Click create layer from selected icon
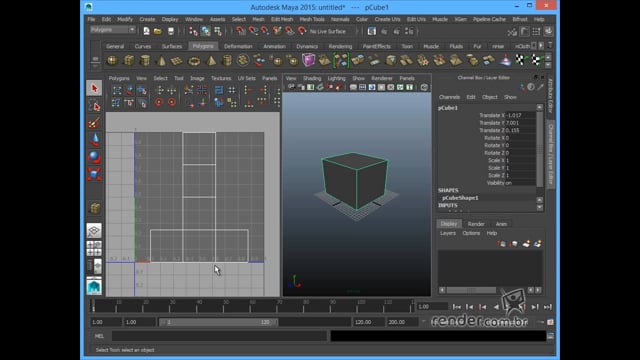Image resolution: width=640 pixels, height=360 pixels. [538, 244]
